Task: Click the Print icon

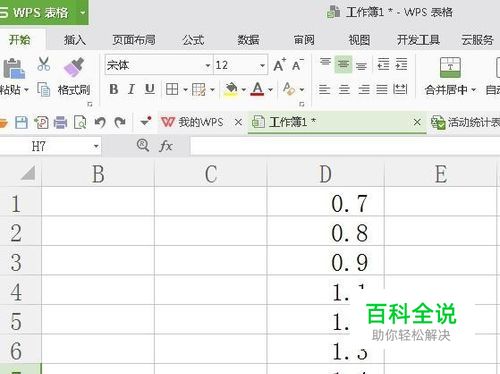Action: [60, 122]
